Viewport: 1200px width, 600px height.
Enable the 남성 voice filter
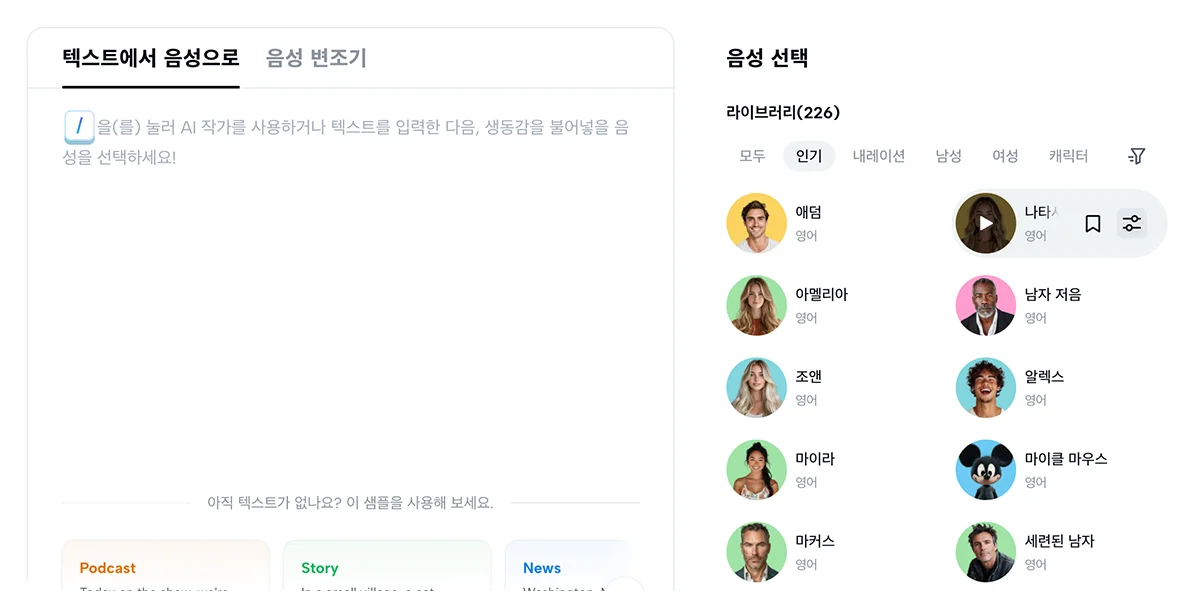(x=948, y=156)
